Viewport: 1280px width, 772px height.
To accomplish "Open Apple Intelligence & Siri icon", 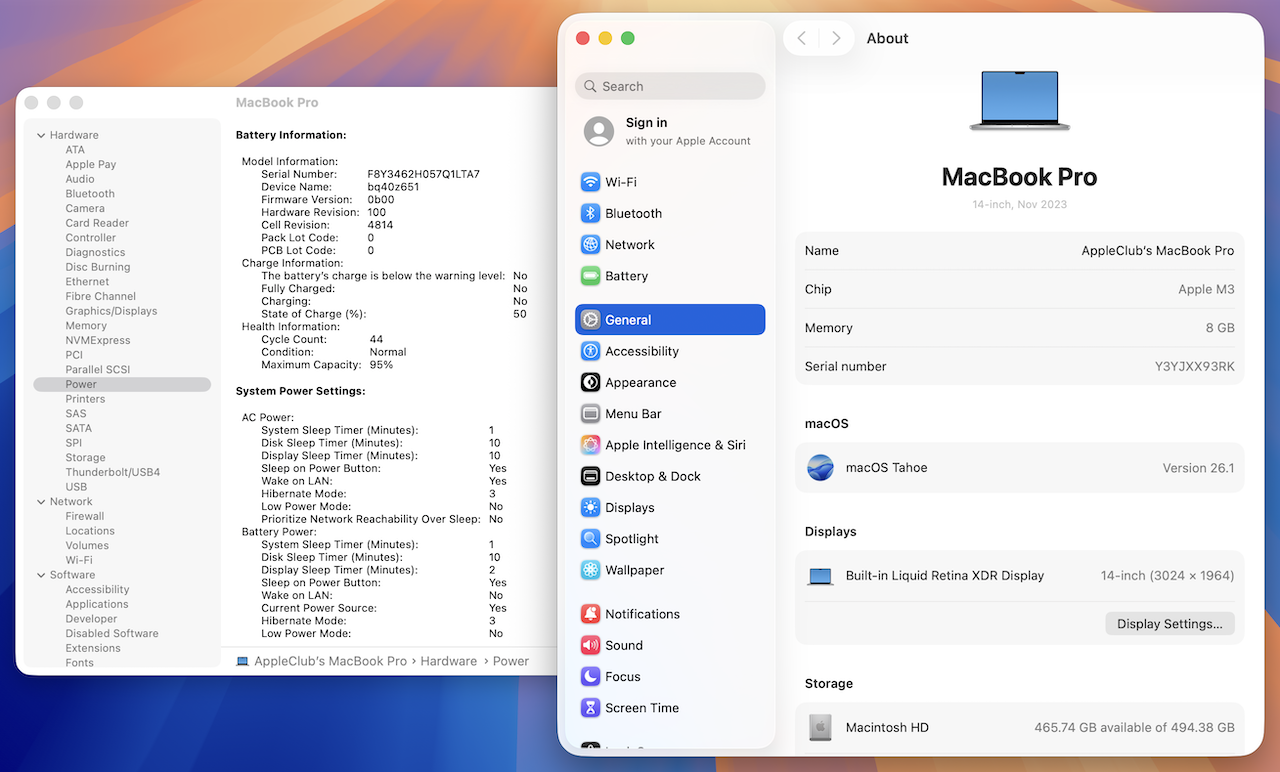I will click(x=590, y=445).
